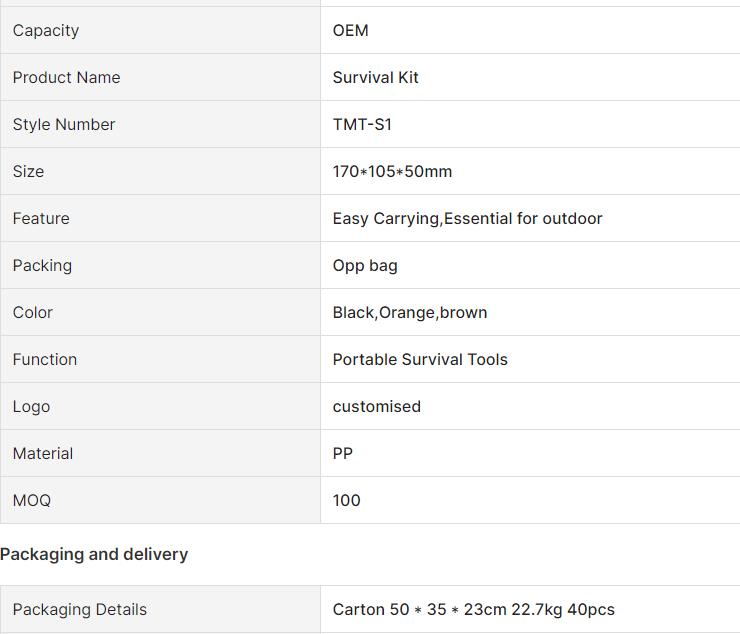This screenshot has height=634, width=740.
Task: Click the "170*105*50mm" size value
Action: [392, 171]
